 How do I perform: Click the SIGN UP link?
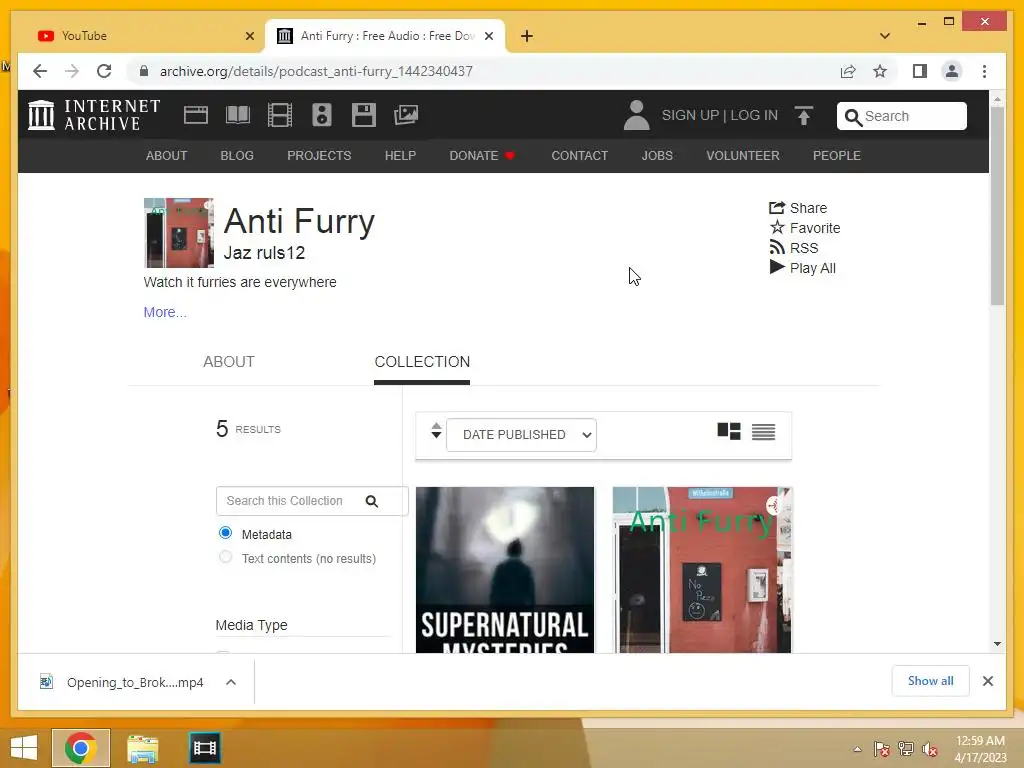coord(690,116)
